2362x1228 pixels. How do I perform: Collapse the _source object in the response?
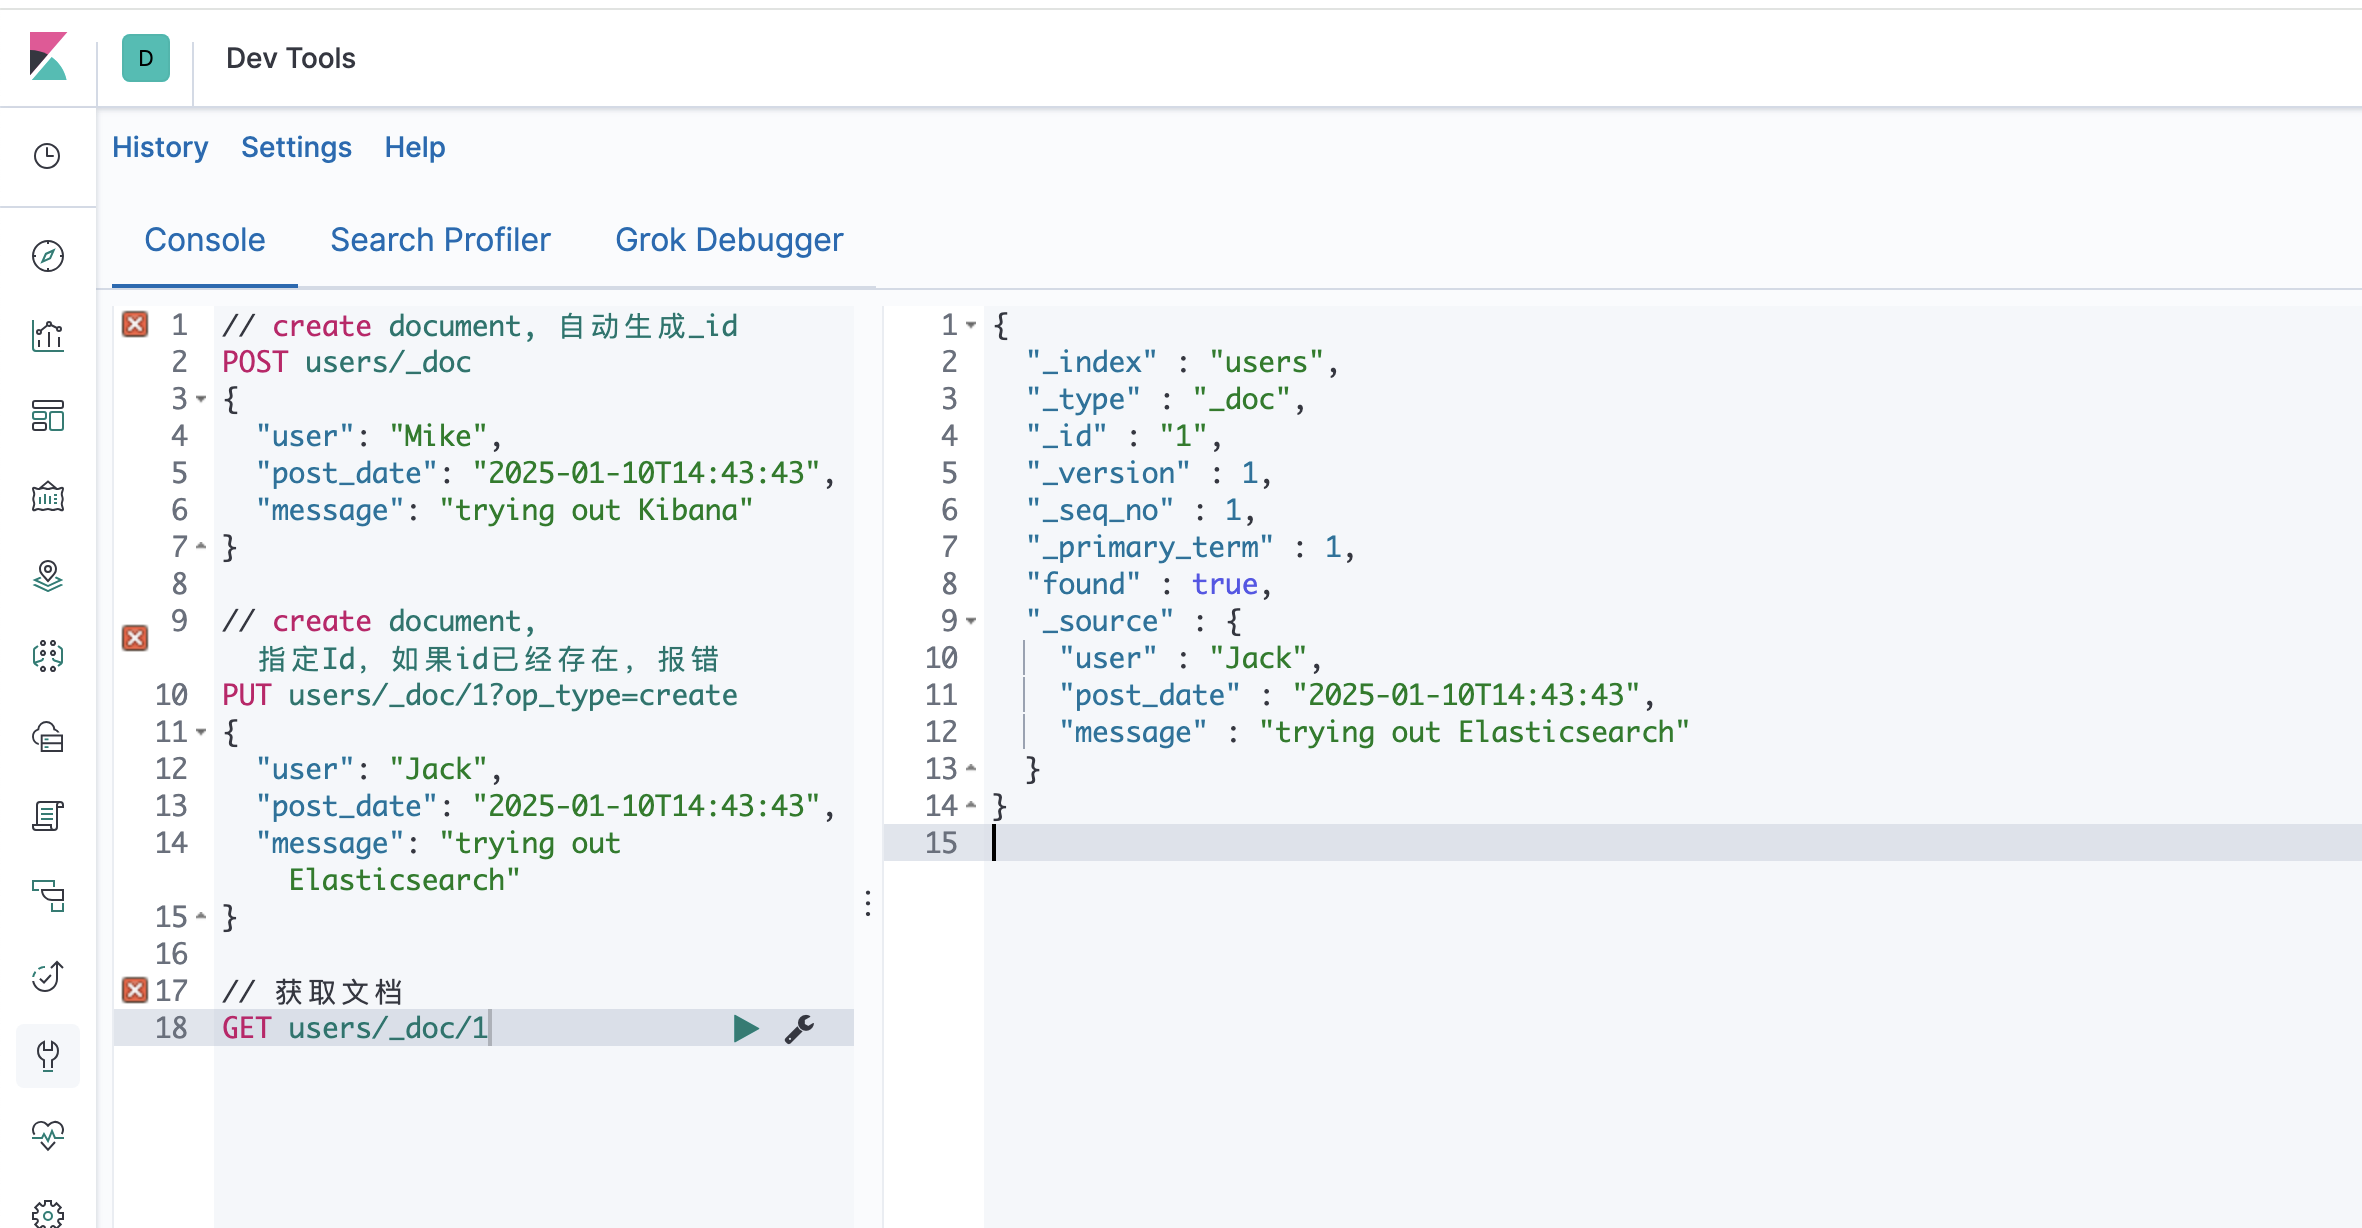point(971,621)
